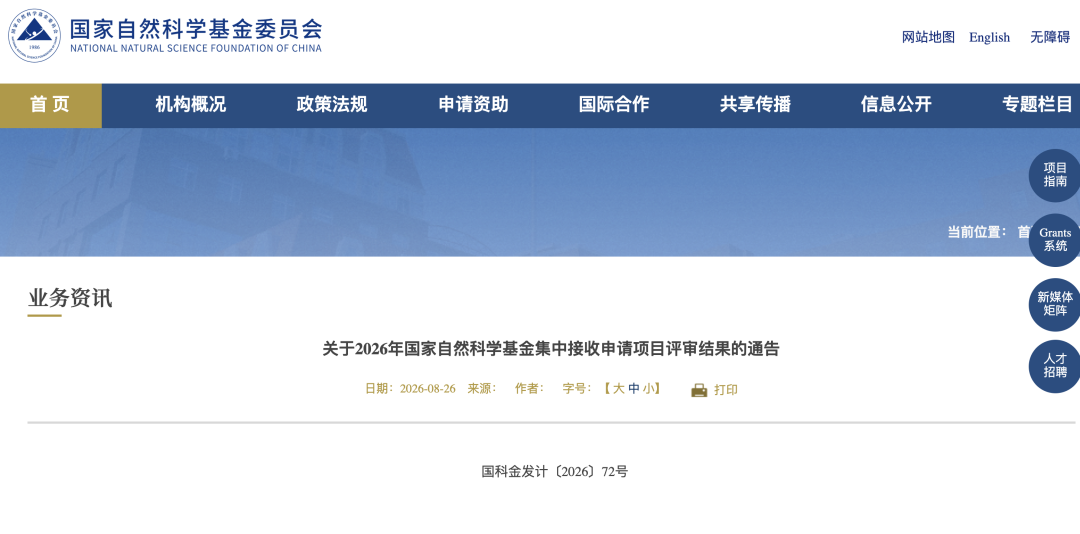This screenshot has height=534, width=1080.
Task: Open the 信息公开 menu
Action: pyautogui.click(x=896, y=105)
